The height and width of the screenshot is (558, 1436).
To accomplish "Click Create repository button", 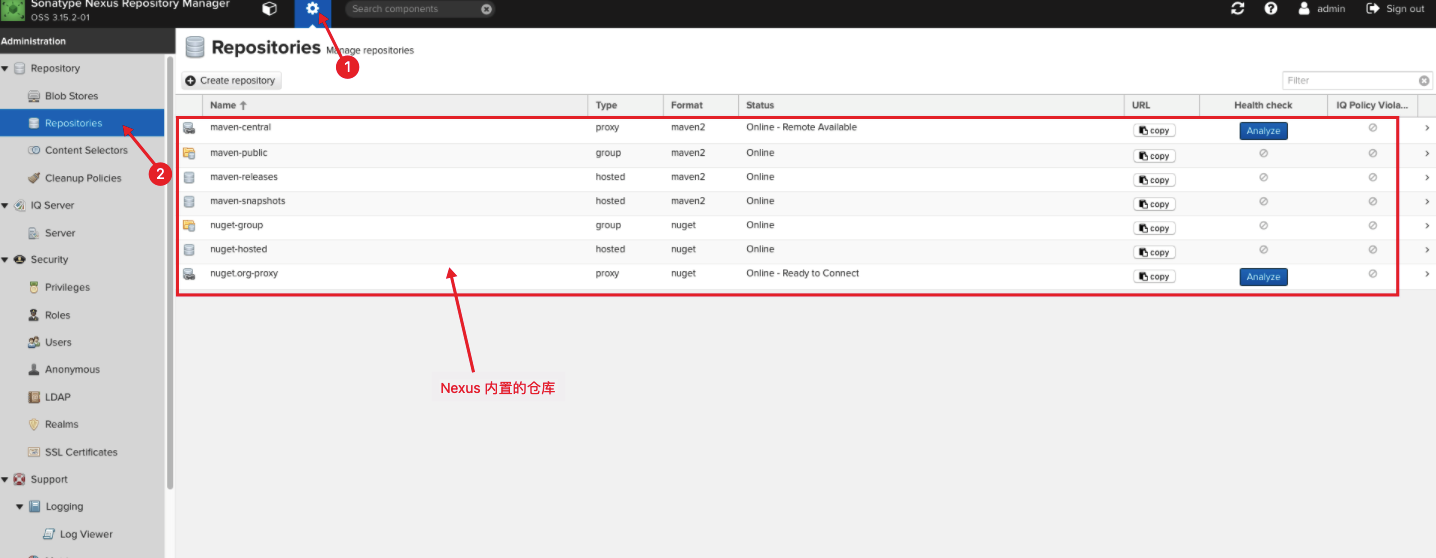I will [231, 81].
